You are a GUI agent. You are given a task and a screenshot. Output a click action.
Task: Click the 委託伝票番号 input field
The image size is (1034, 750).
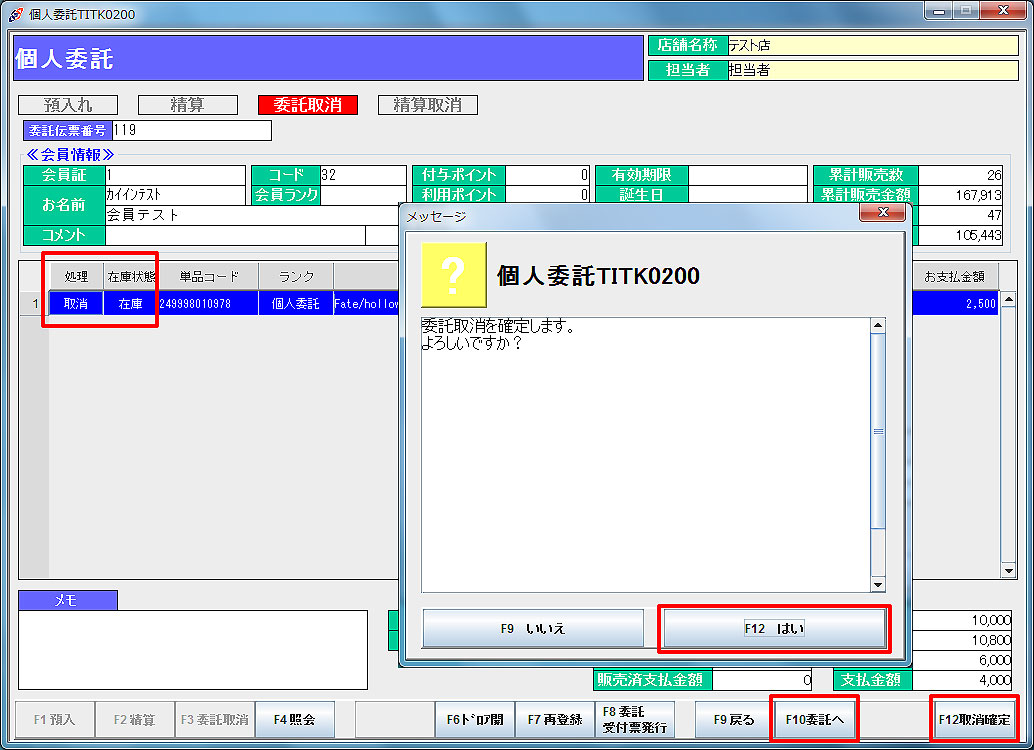pos(191,130)
